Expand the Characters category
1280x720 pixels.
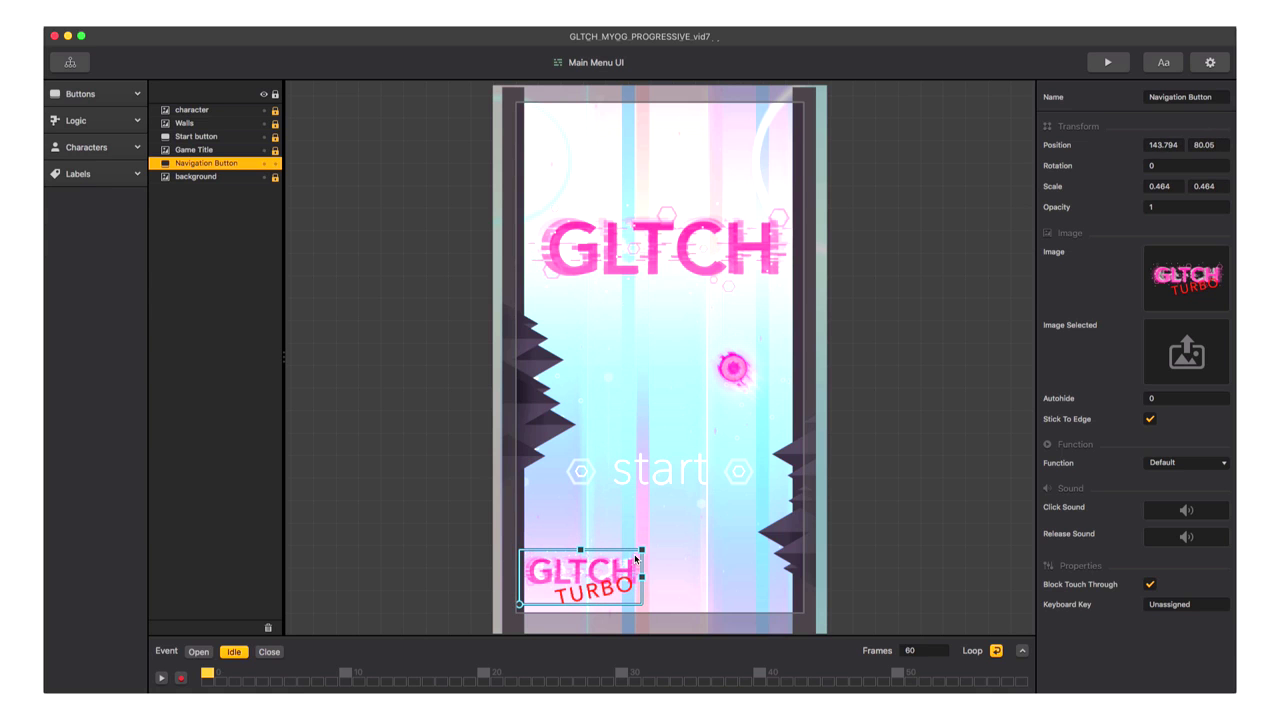pos(96,147)
